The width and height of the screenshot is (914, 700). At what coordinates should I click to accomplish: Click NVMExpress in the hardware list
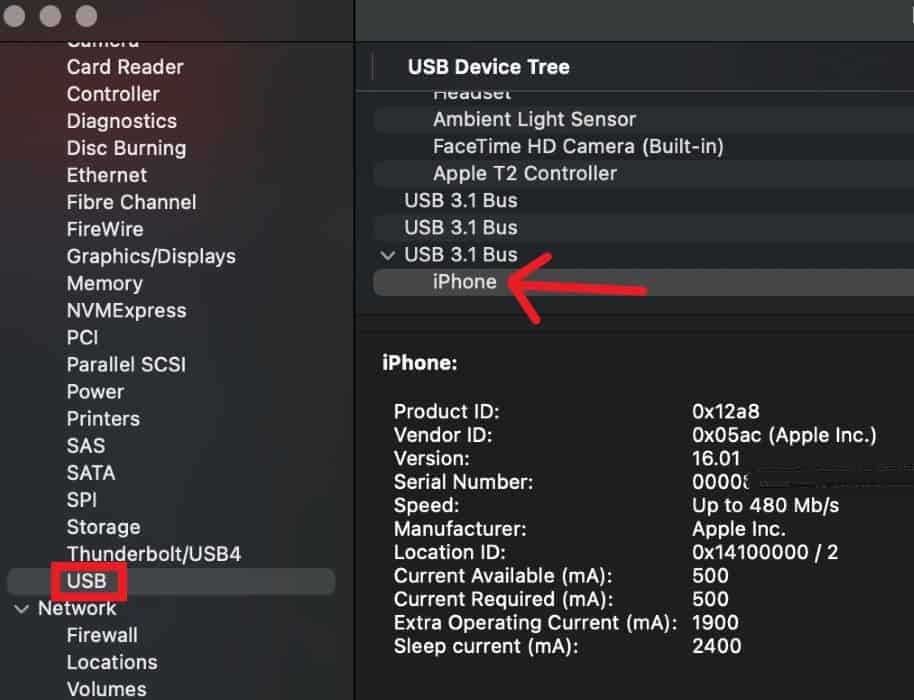tap(126, 311)
